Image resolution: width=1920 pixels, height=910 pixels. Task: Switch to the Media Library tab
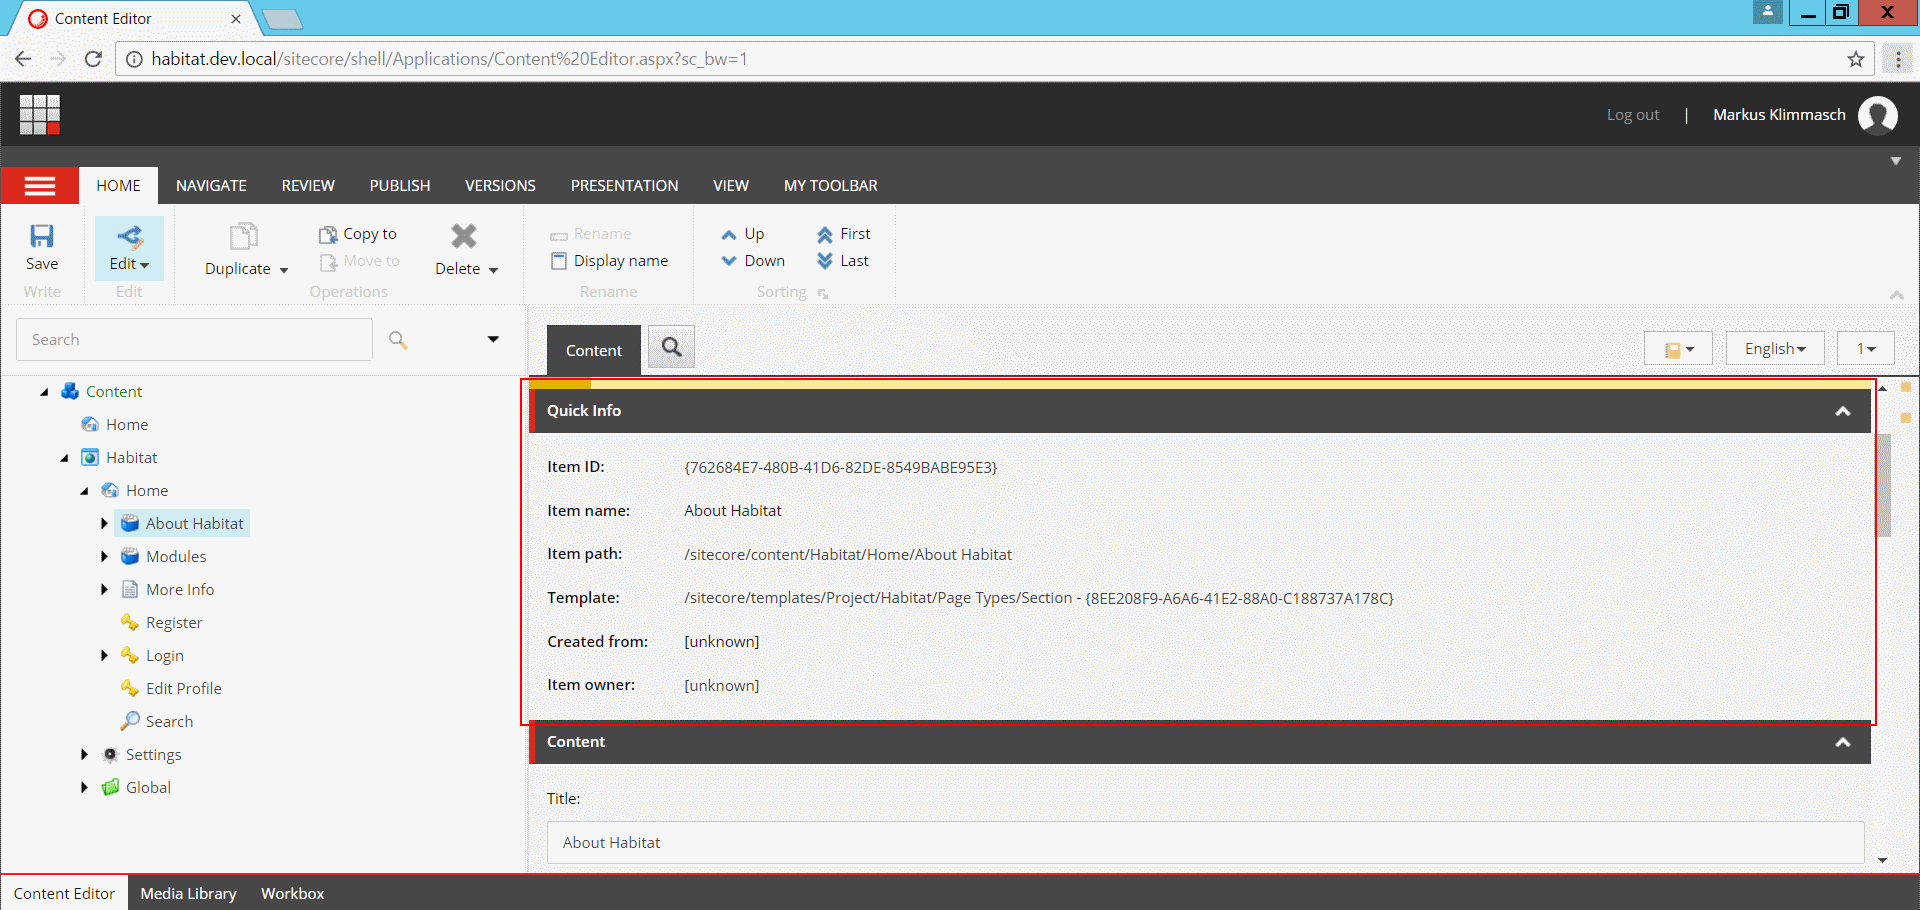(188, 893)
